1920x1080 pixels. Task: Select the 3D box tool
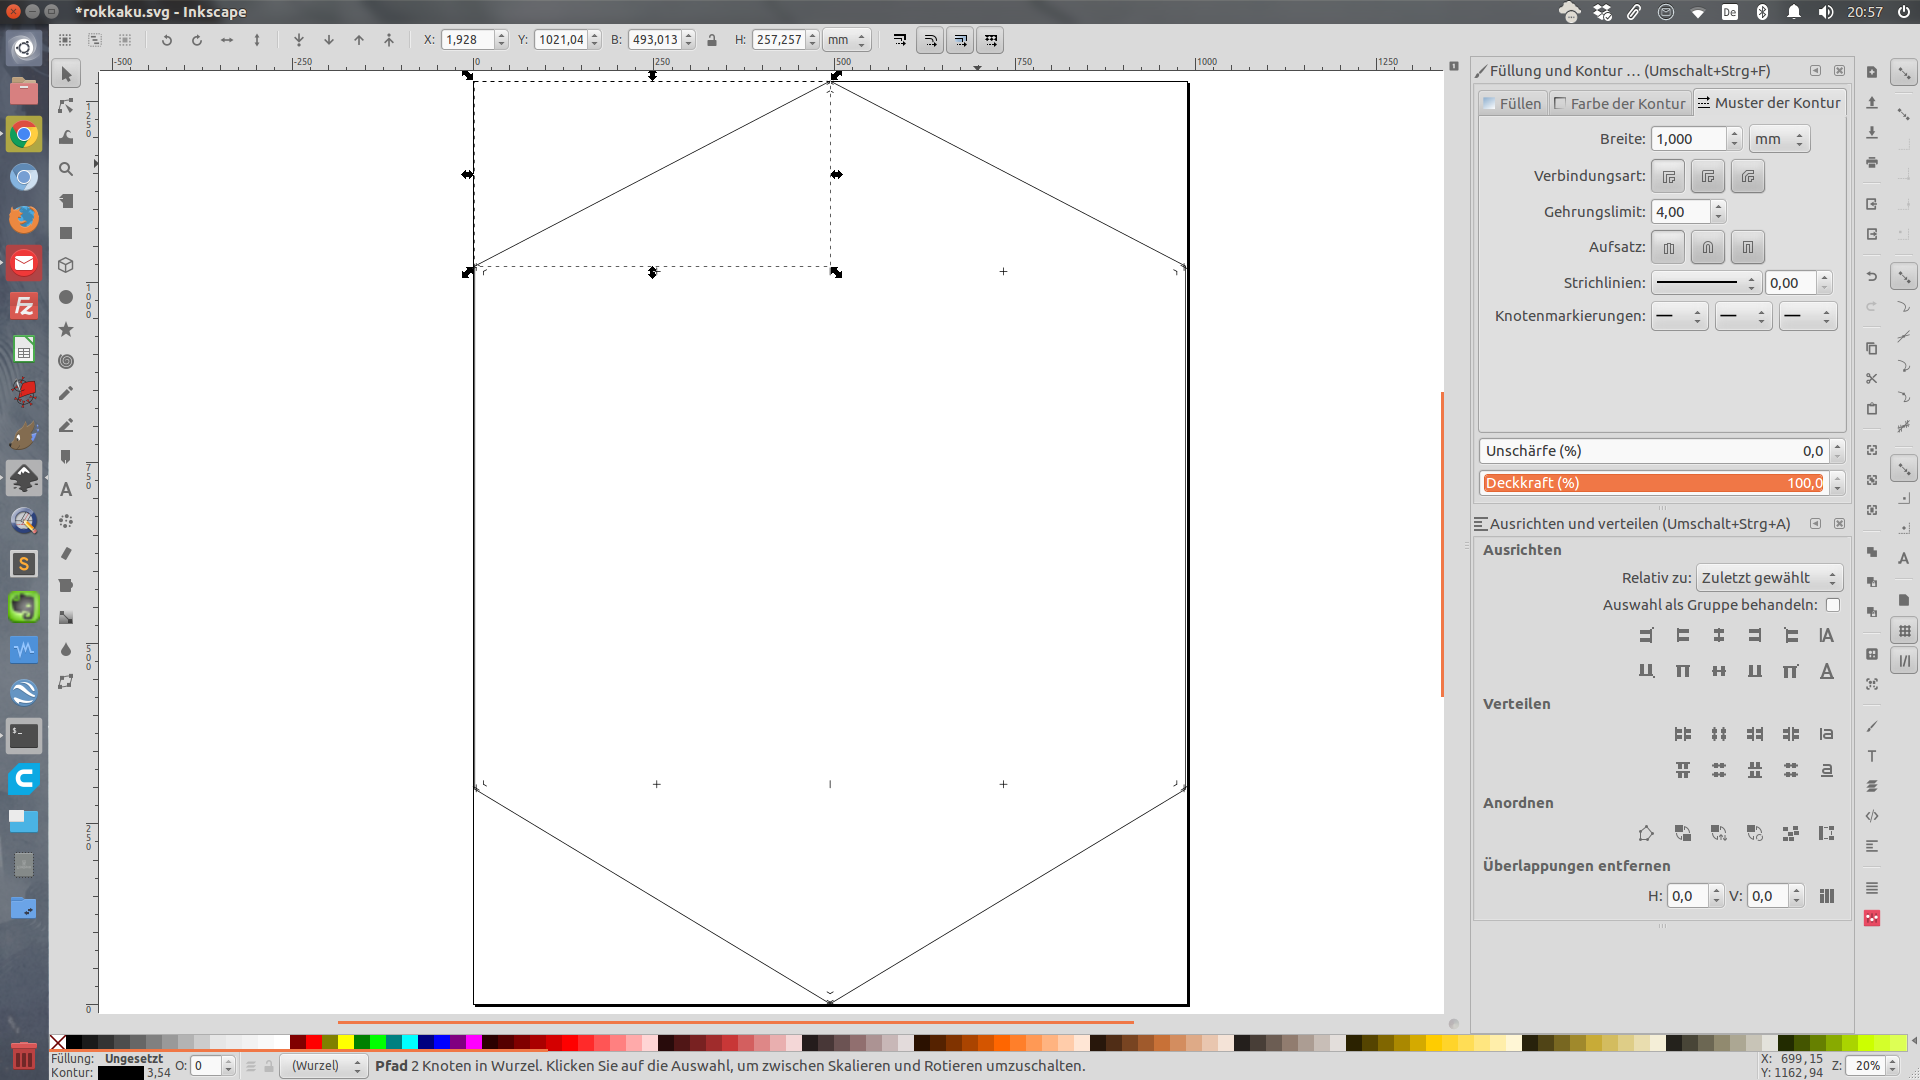[66, 265]
